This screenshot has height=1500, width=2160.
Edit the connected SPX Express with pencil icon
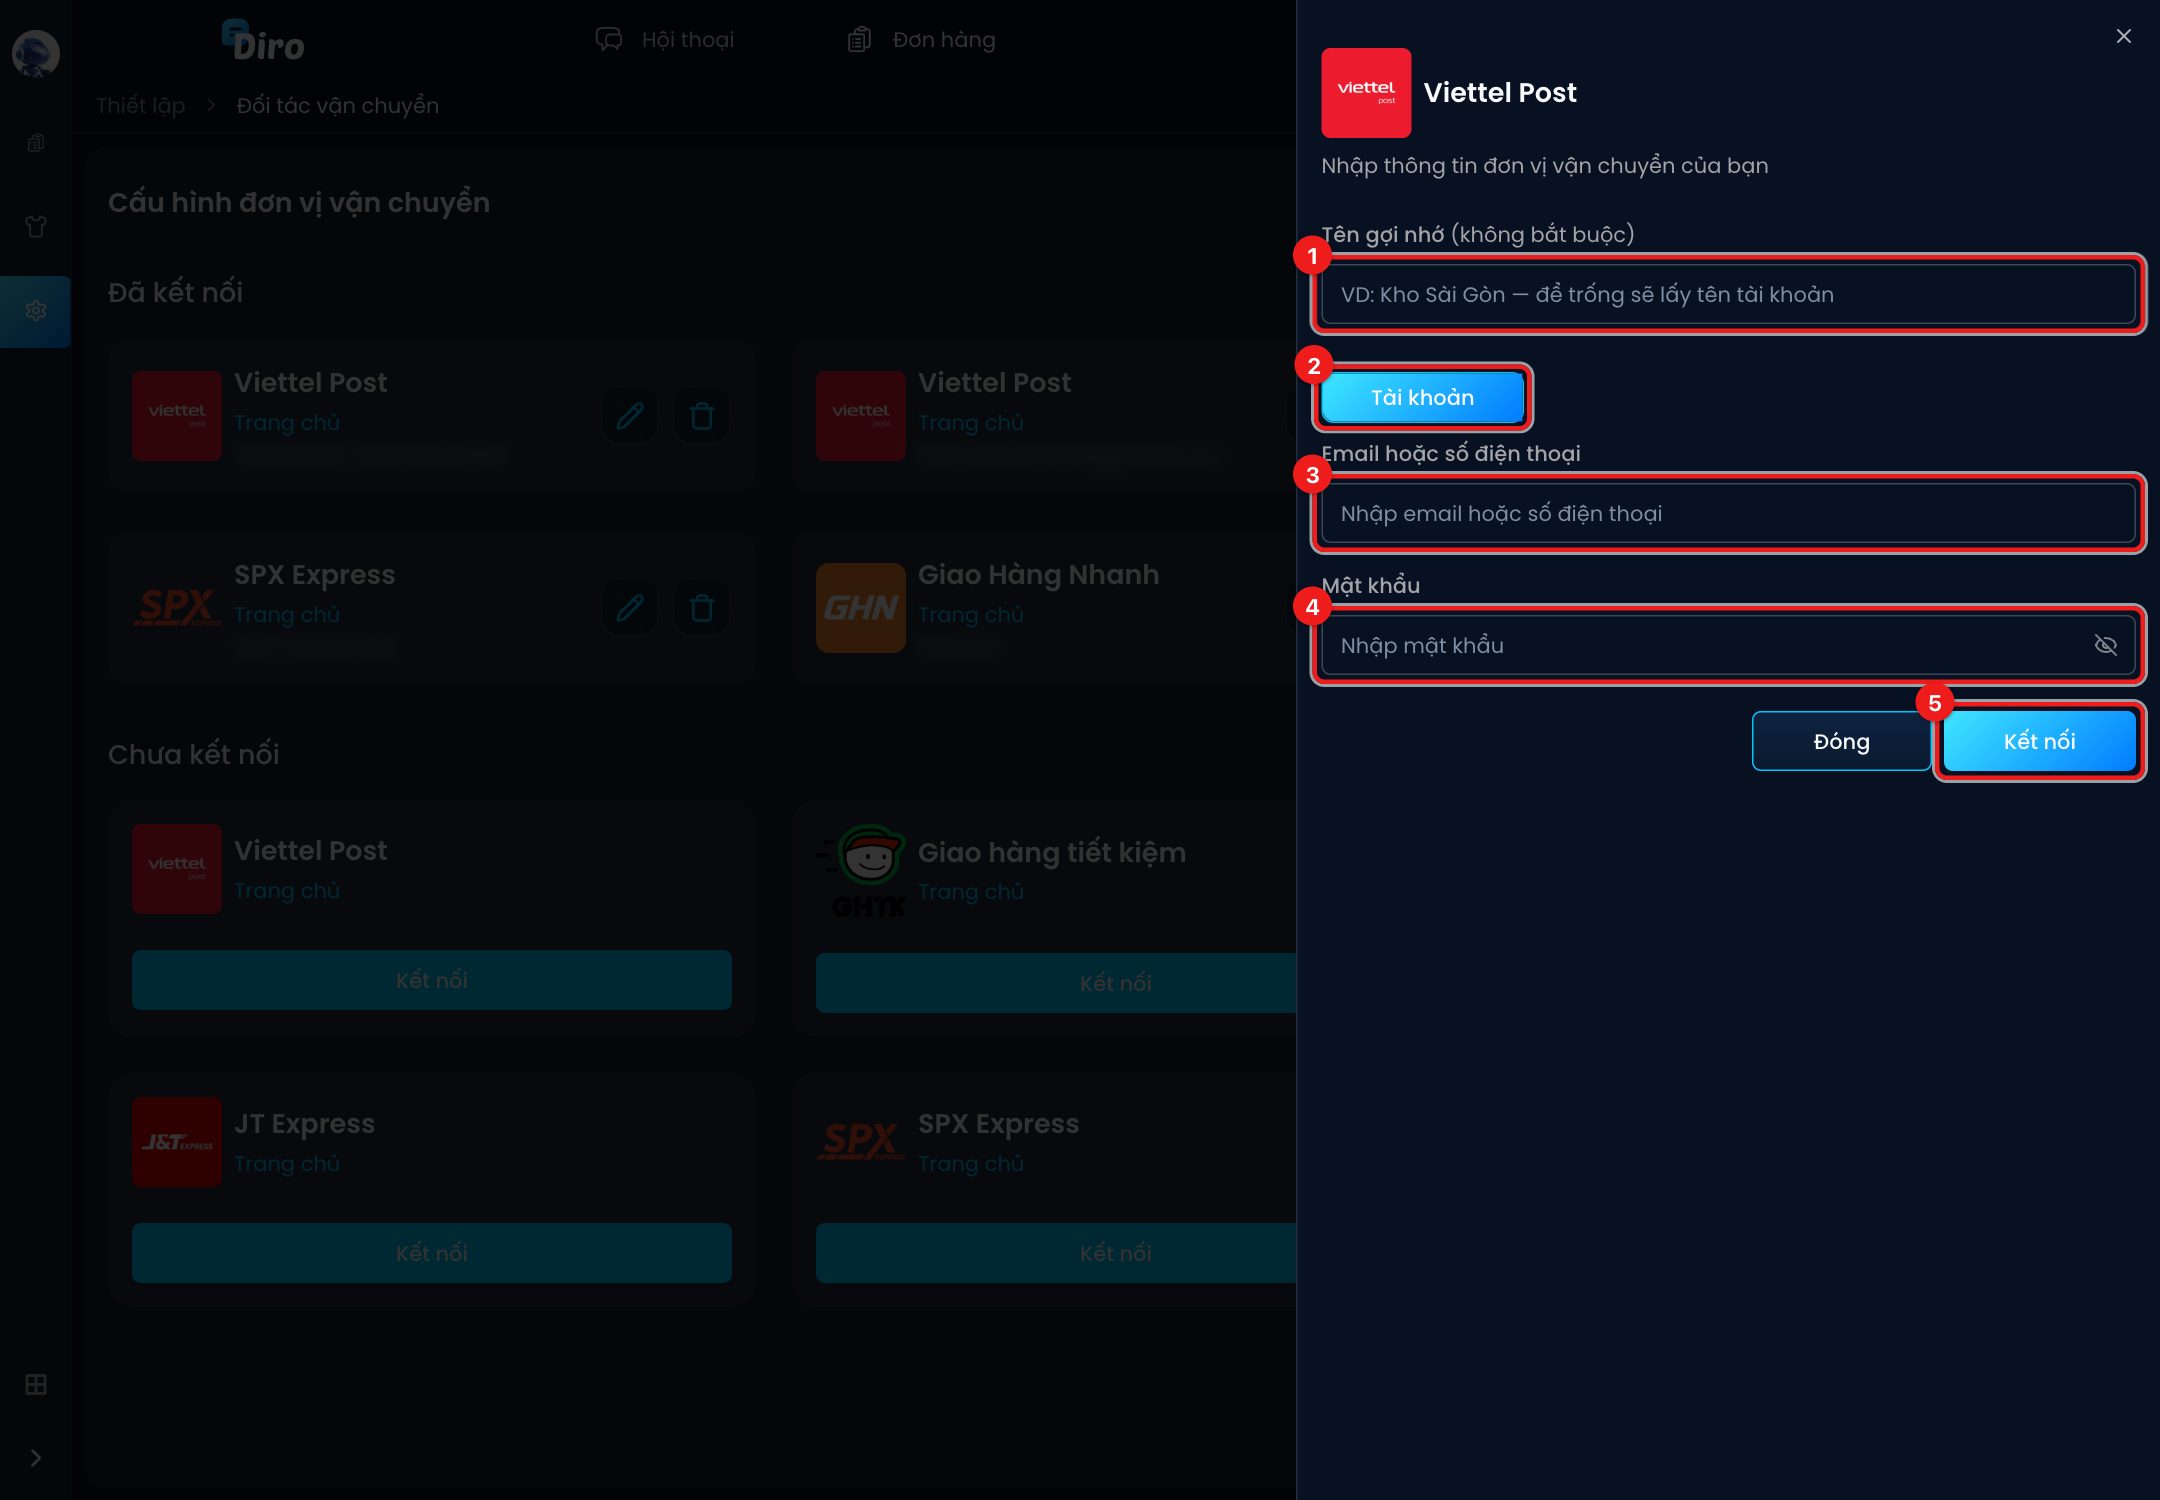tap(630, 607)
